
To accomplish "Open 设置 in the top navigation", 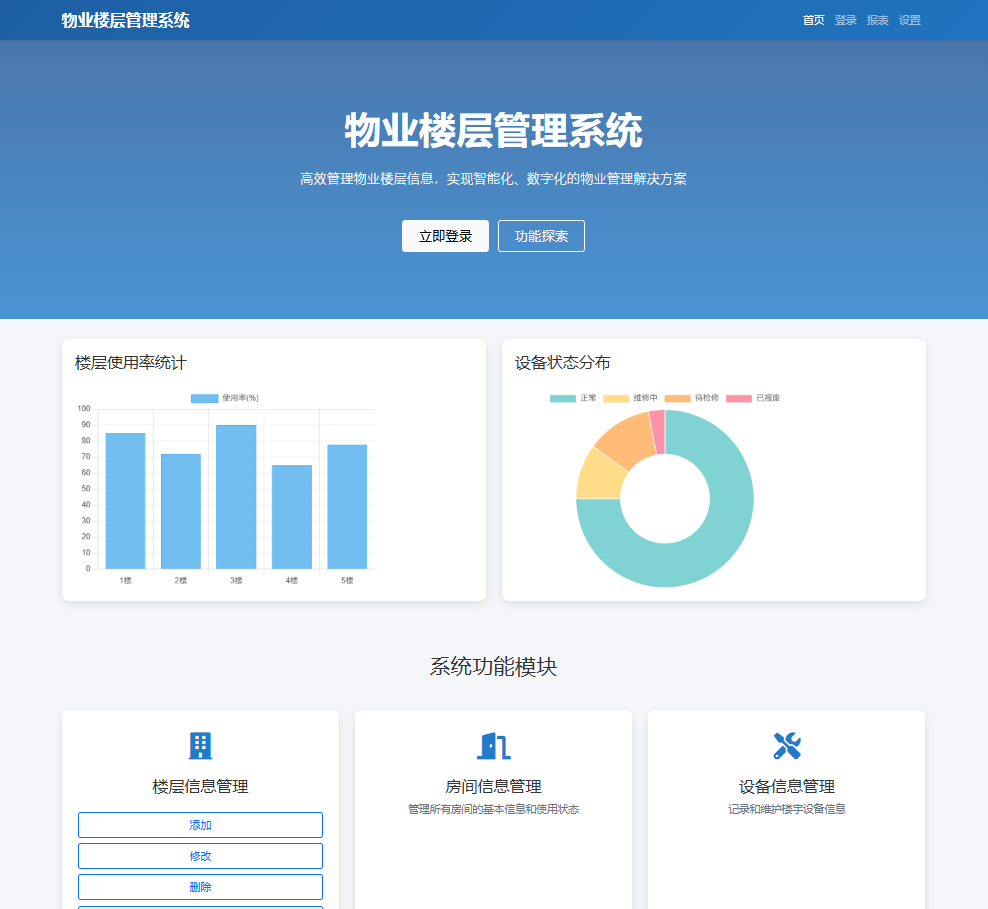I will (x=910, y=19).
